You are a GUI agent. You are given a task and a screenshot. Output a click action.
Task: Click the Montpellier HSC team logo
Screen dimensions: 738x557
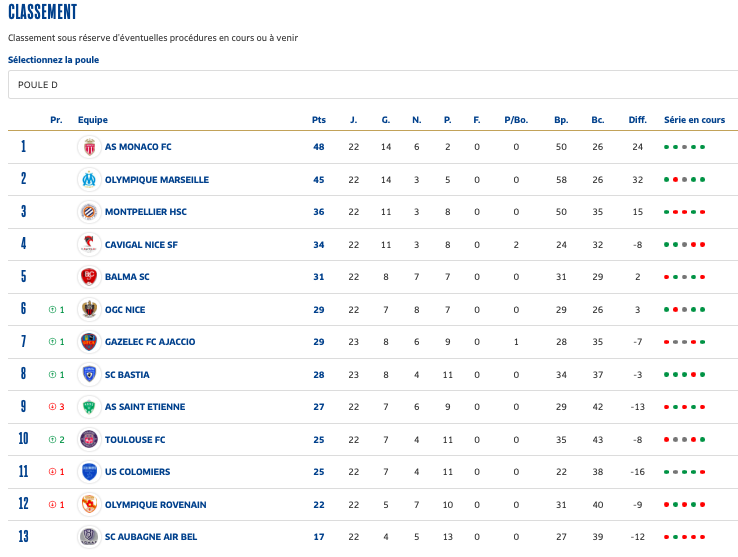point(90,212)
